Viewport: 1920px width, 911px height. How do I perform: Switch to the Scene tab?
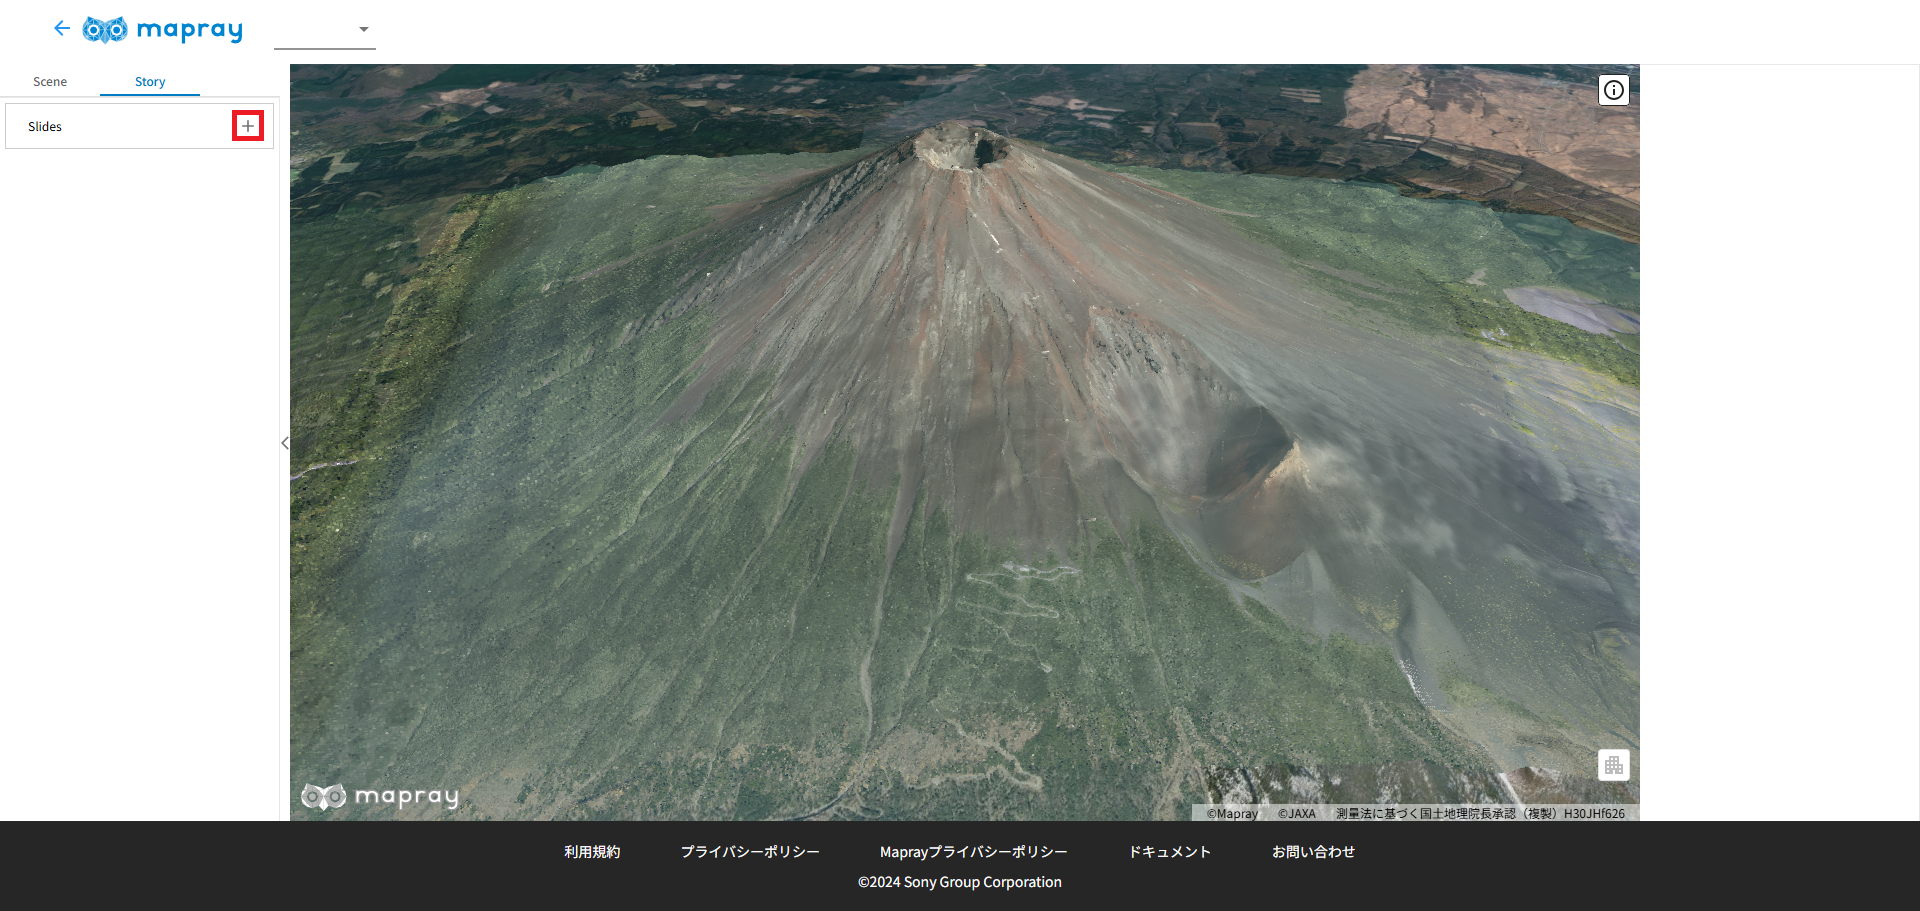[x=50, y=82]
